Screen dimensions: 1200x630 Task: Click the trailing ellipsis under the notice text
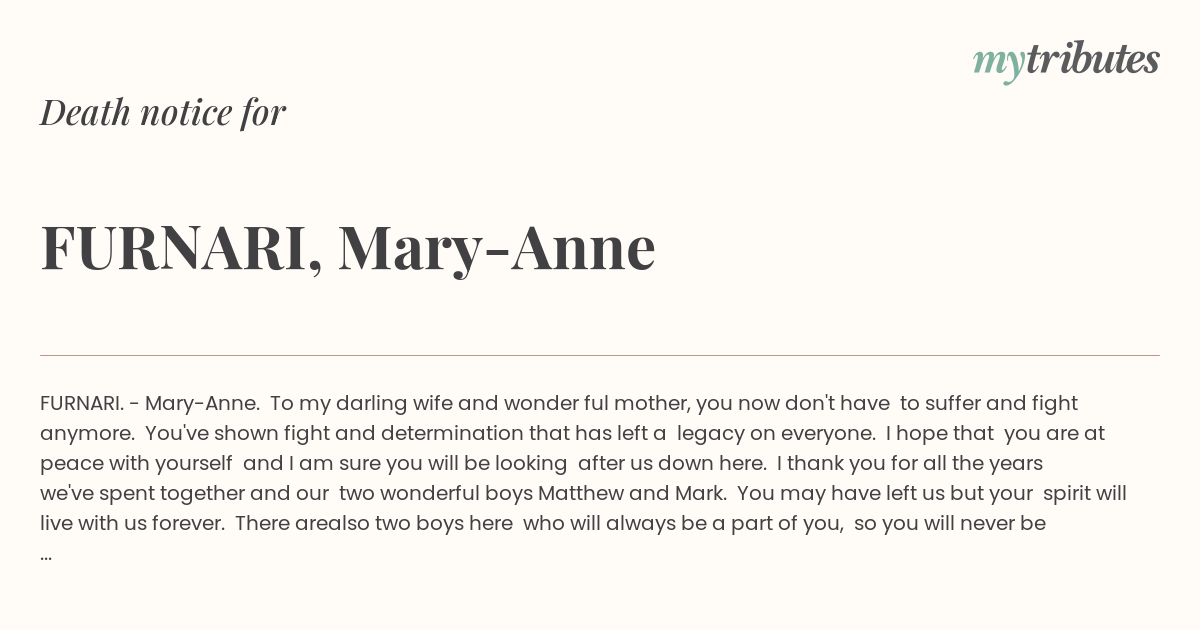(46, 555)
